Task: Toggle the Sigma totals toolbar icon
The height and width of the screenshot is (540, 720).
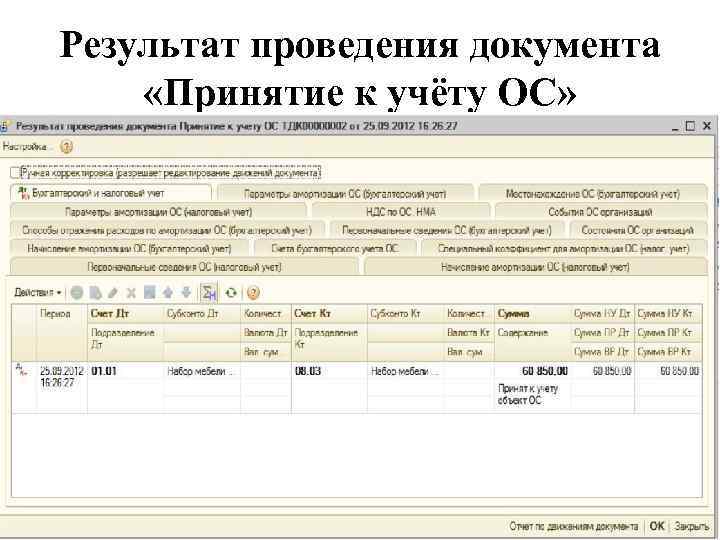Action: pos(209,292)
